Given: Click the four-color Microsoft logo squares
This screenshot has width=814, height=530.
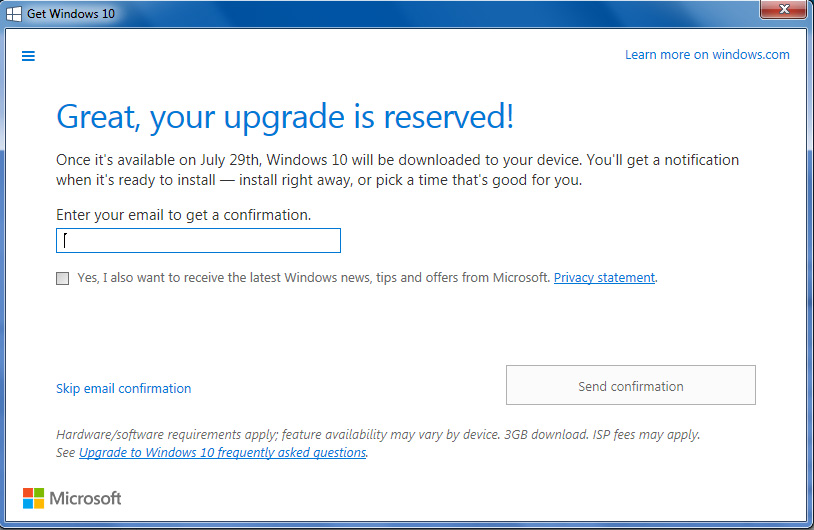Looking at the screenshot, I should (x=33, y=498).
